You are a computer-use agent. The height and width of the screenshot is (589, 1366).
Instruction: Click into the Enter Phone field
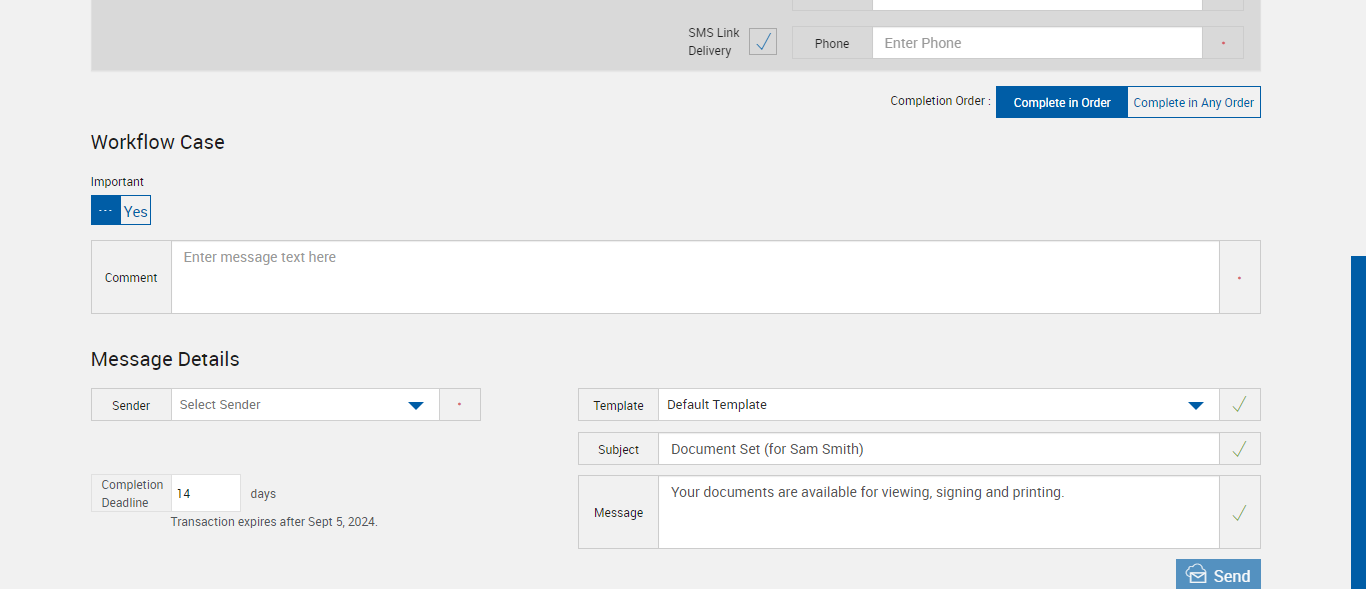pyautogui.click(x=1036, y=43)
